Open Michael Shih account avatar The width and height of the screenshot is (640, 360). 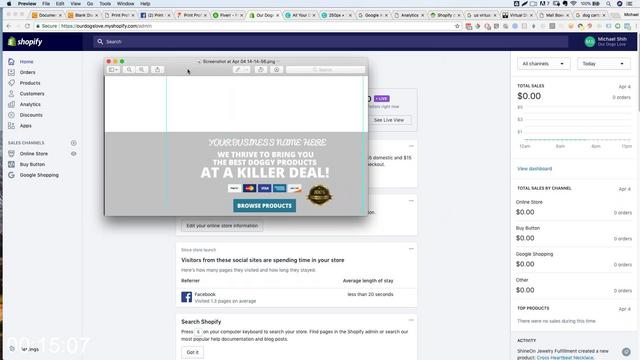pos(589,42)
